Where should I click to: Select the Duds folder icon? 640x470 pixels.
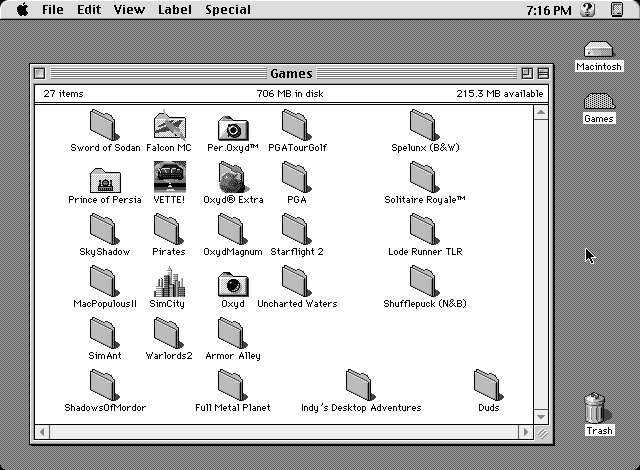click(x=489, y=385)
